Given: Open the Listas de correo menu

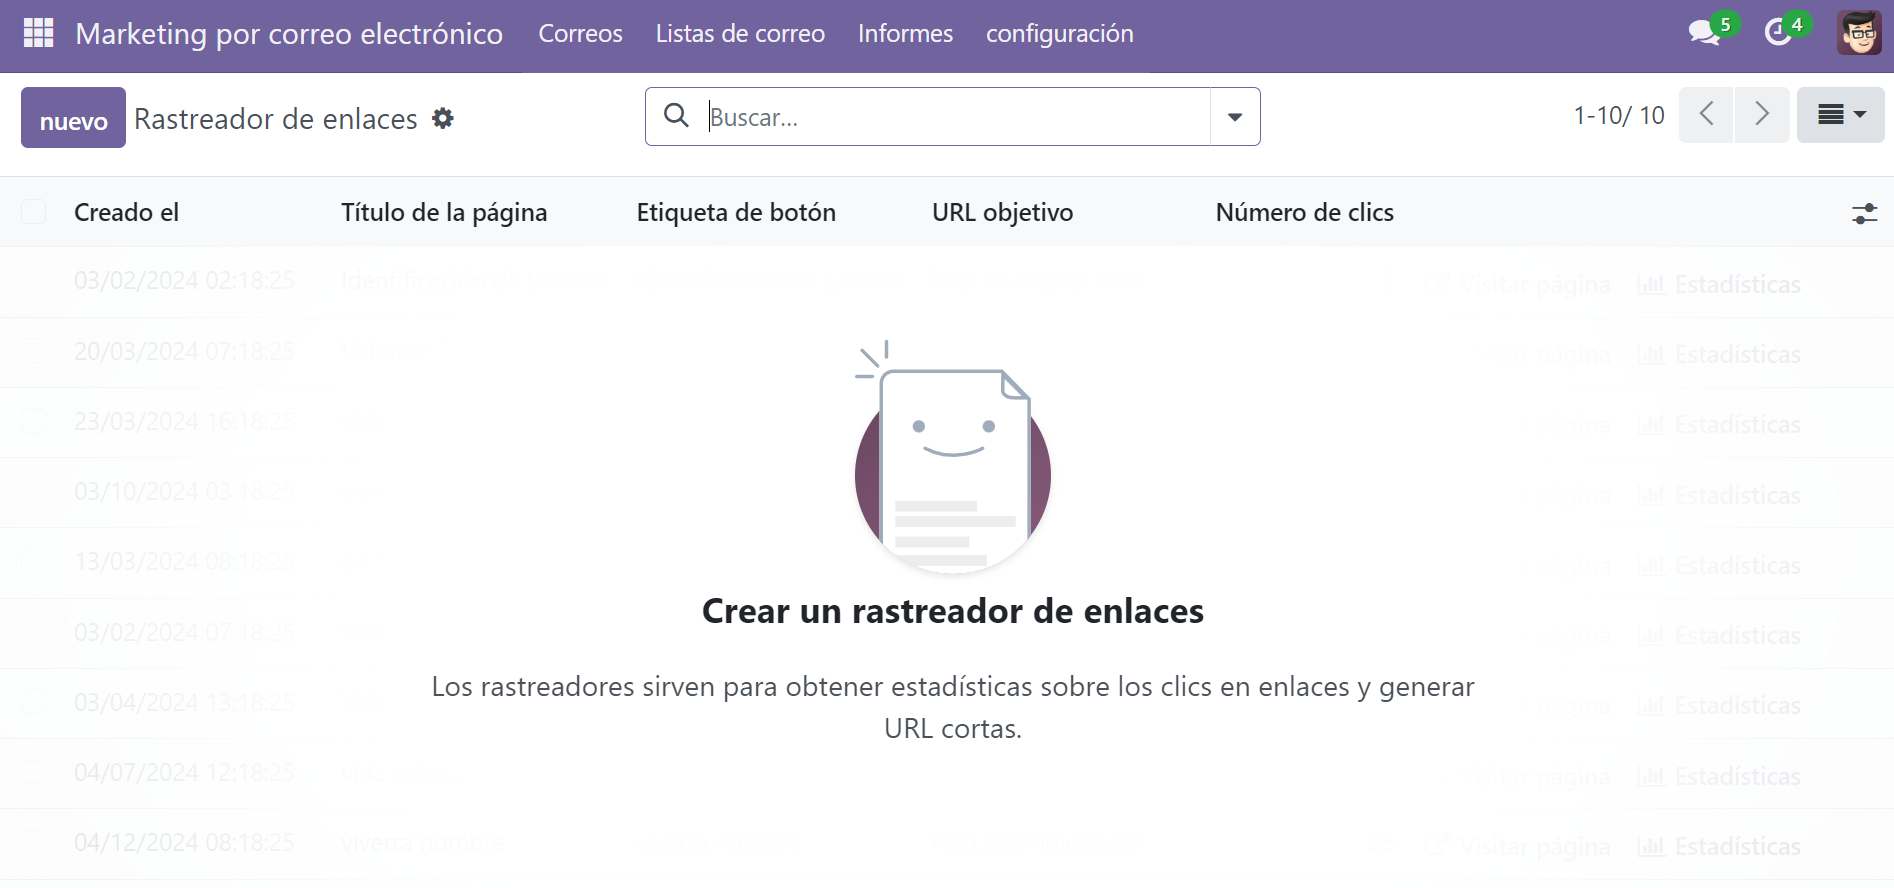Looking at the screenshot, I should (740, 34).
